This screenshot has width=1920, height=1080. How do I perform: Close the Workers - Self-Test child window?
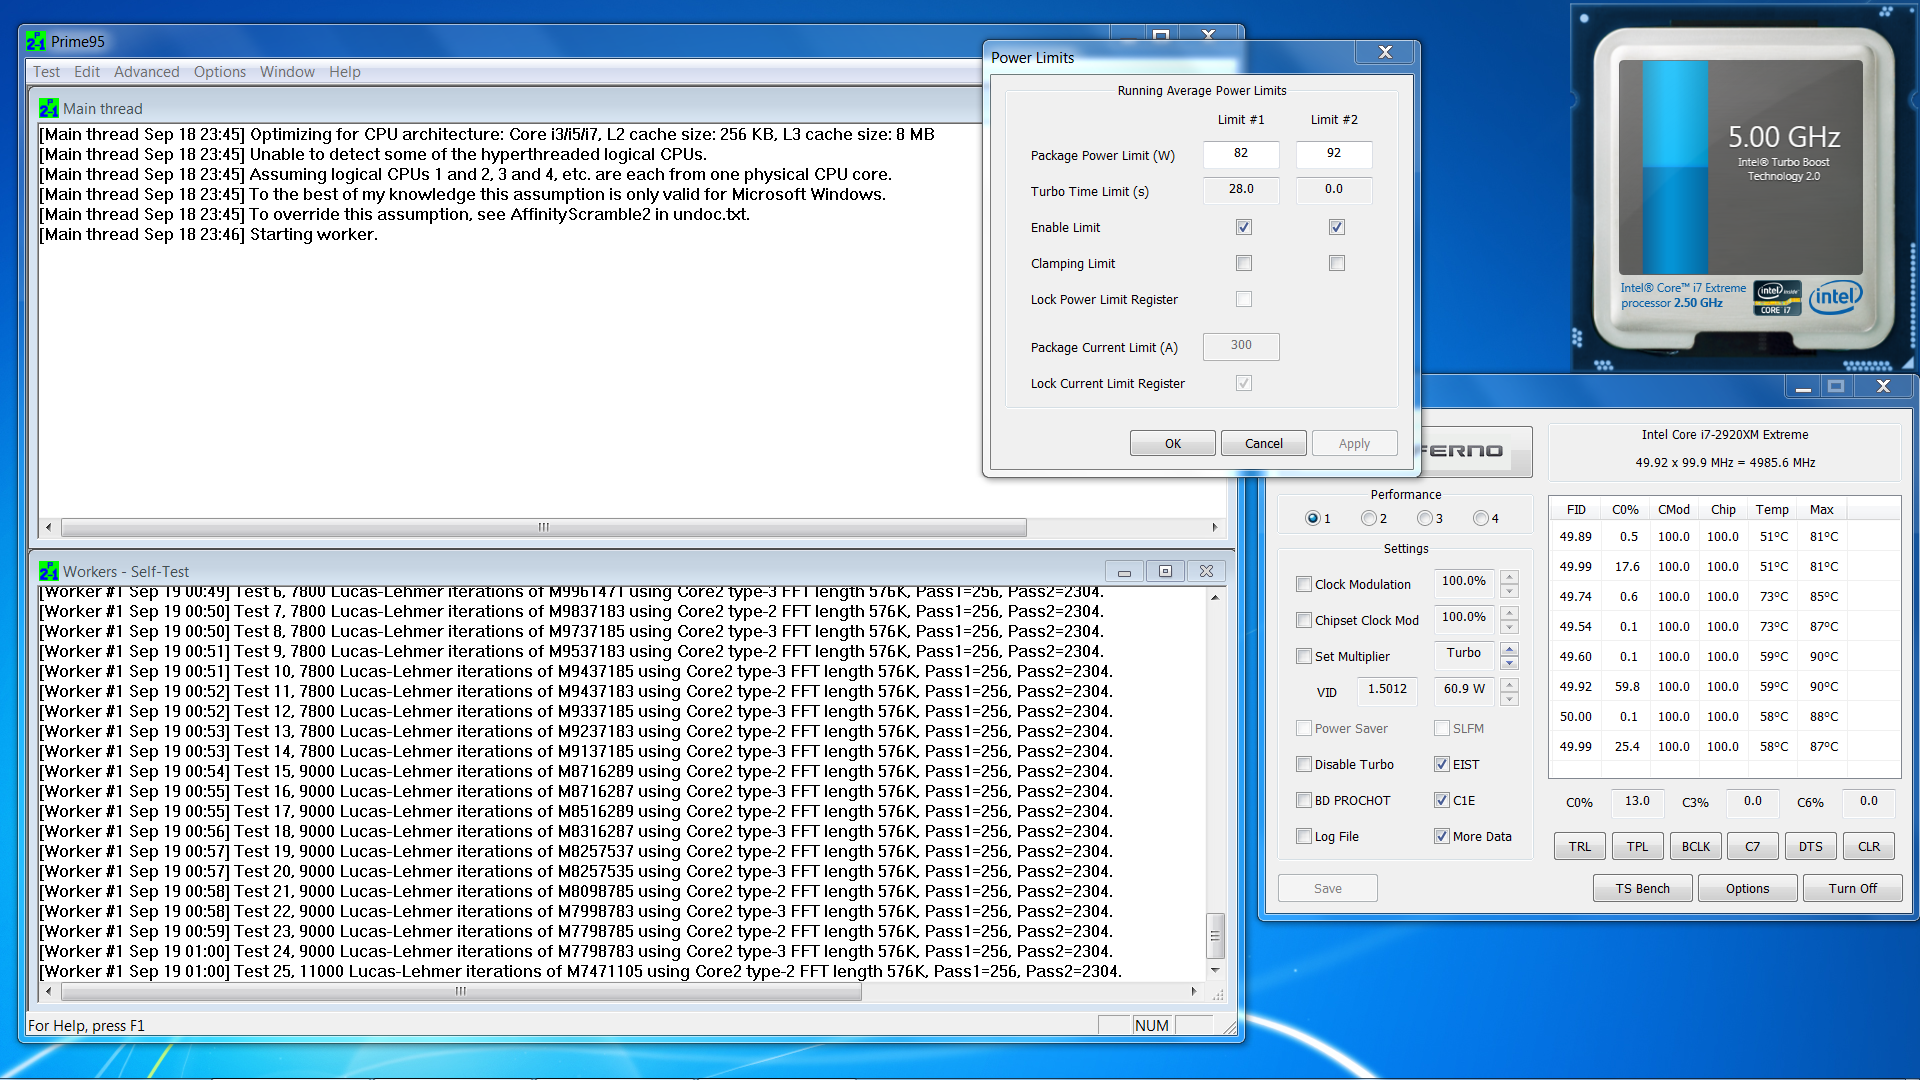tap(1206, 571)
